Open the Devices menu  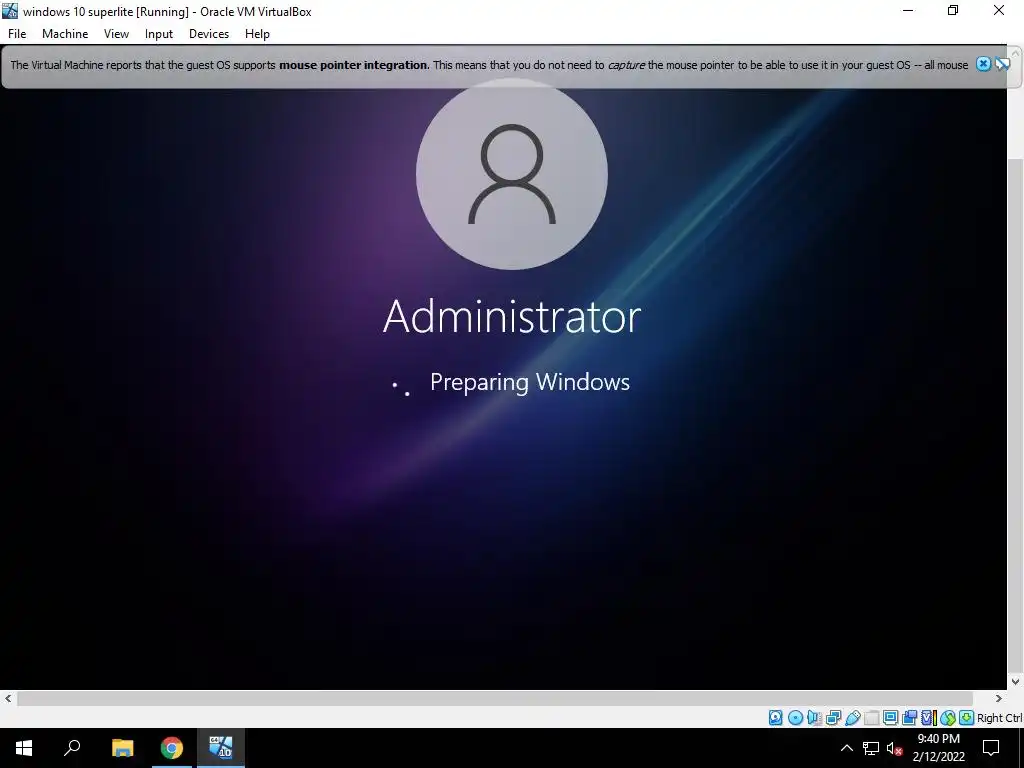[209, 34]
